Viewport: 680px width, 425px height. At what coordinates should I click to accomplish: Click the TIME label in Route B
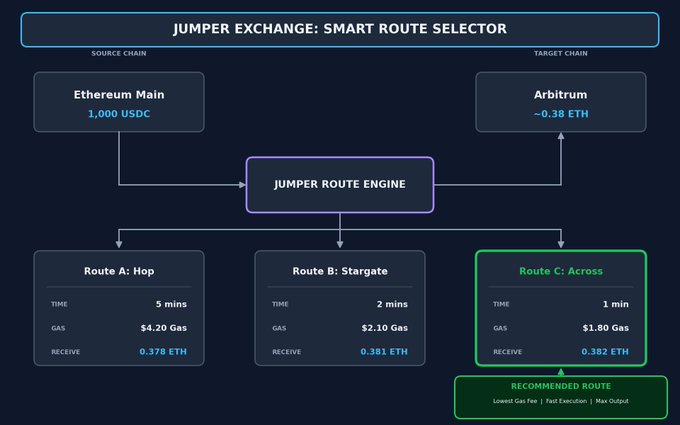click(280, 304)
